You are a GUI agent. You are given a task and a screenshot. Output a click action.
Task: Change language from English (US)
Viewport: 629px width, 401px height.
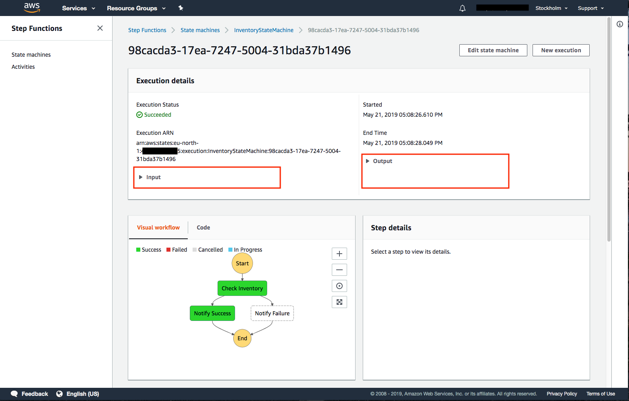(78, 394)
